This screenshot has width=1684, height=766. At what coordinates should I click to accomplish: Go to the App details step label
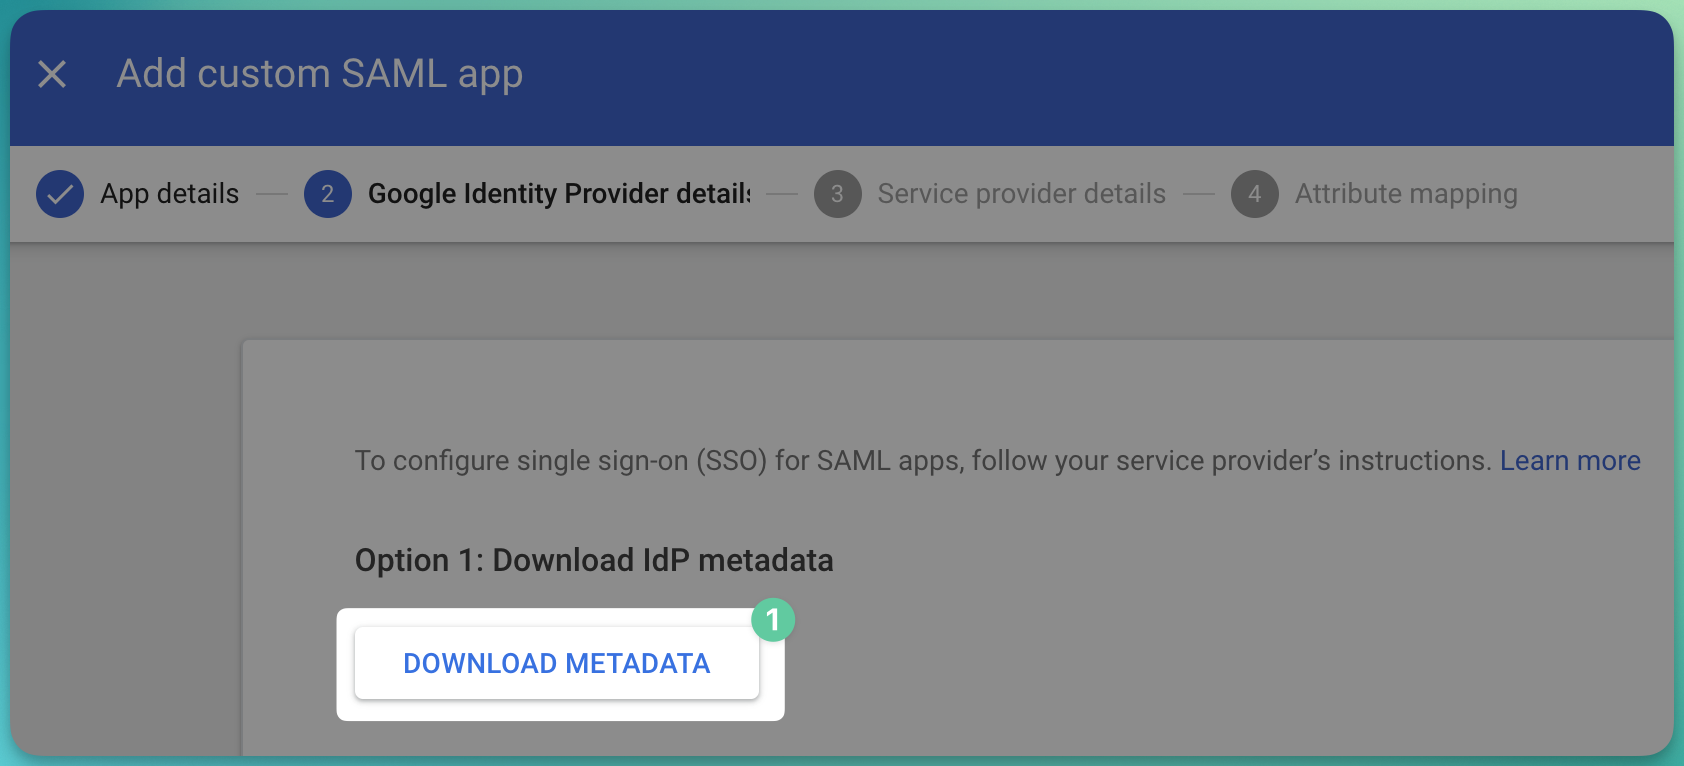coord(170,194)
